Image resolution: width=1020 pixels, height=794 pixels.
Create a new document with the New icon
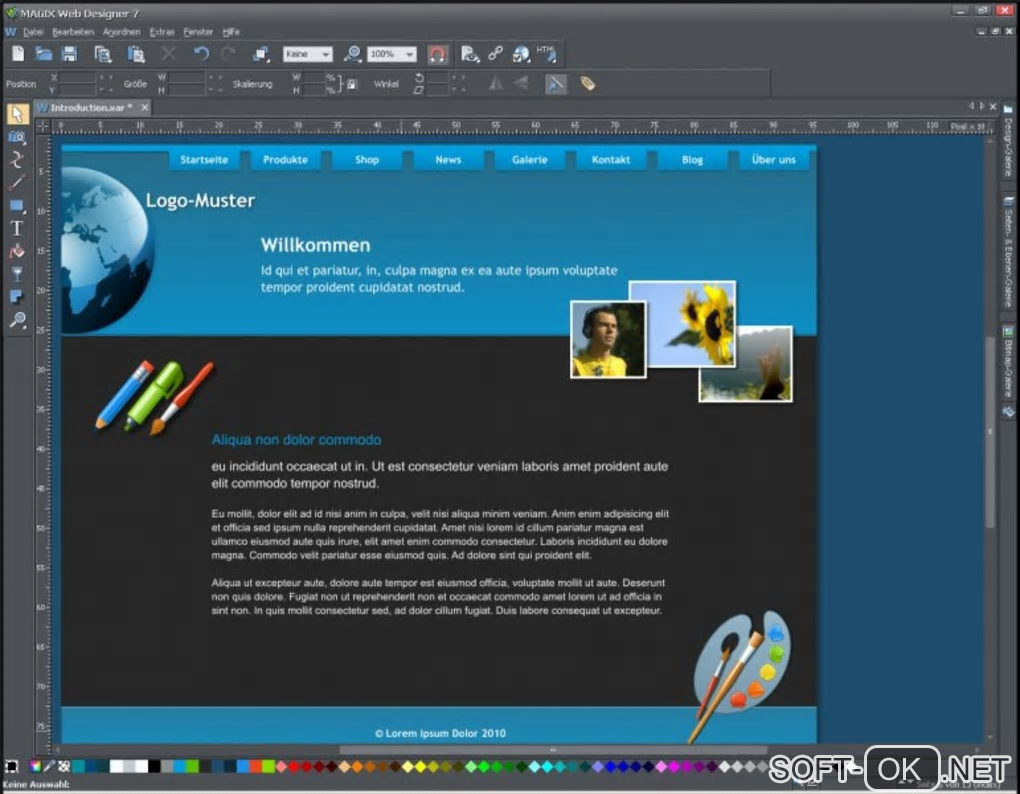(x=18, y=54)
